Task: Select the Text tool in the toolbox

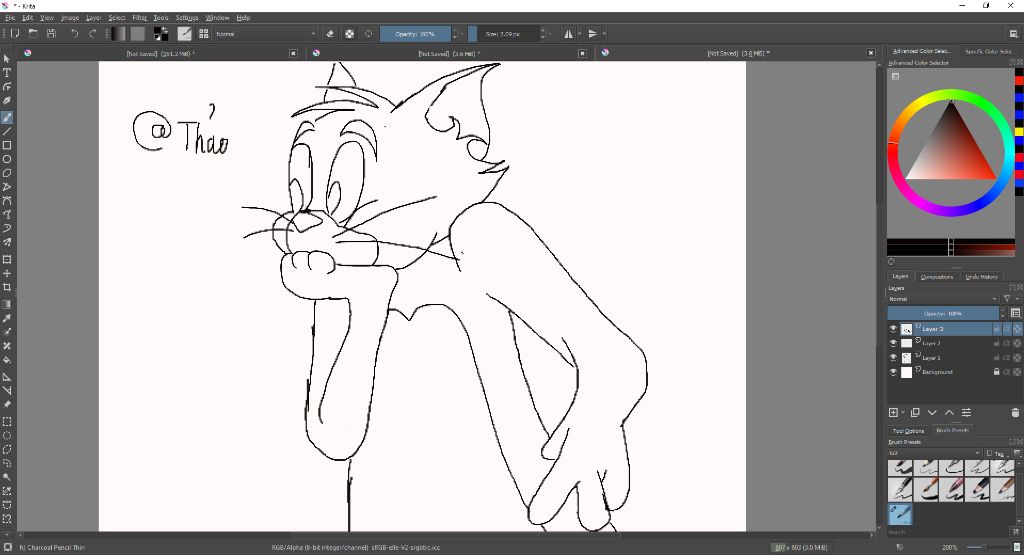Action: click(7, 72)
